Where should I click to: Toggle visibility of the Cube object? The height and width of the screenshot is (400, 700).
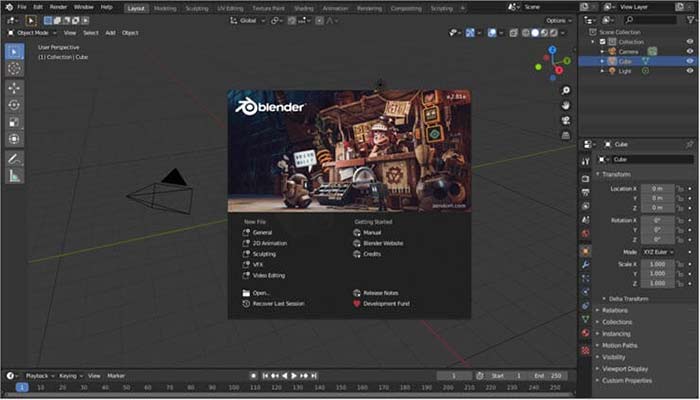click(x=689, y=61)
